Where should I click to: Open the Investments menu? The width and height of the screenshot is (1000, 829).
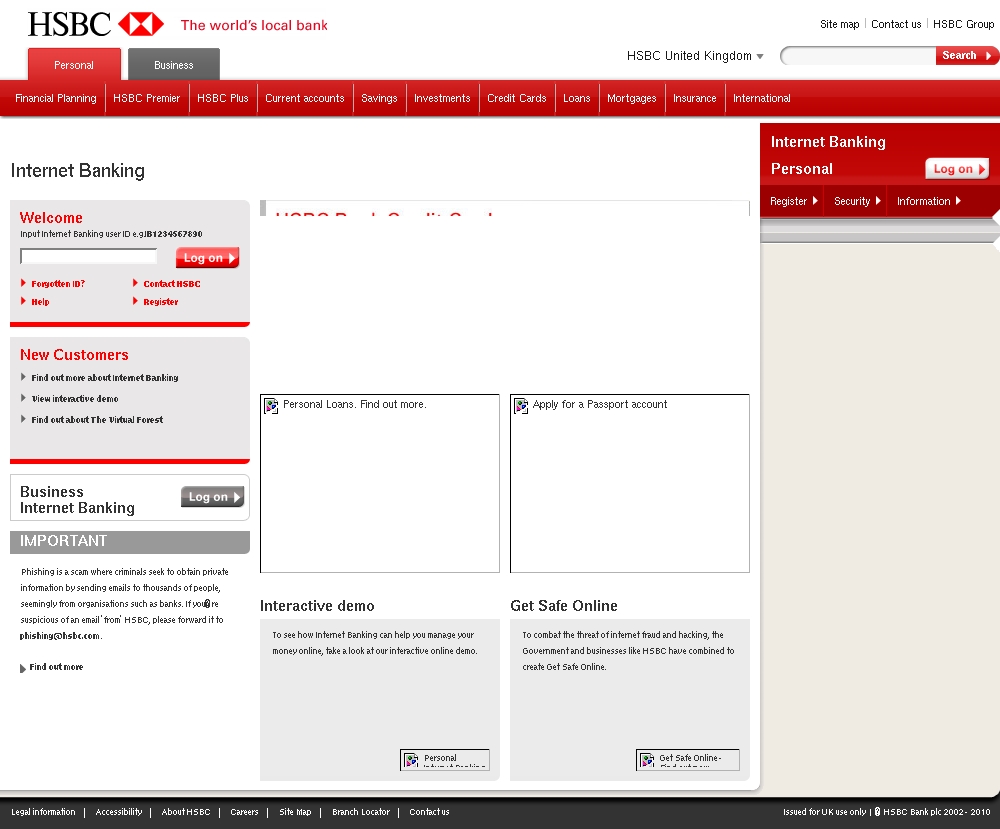pos(442,98)
